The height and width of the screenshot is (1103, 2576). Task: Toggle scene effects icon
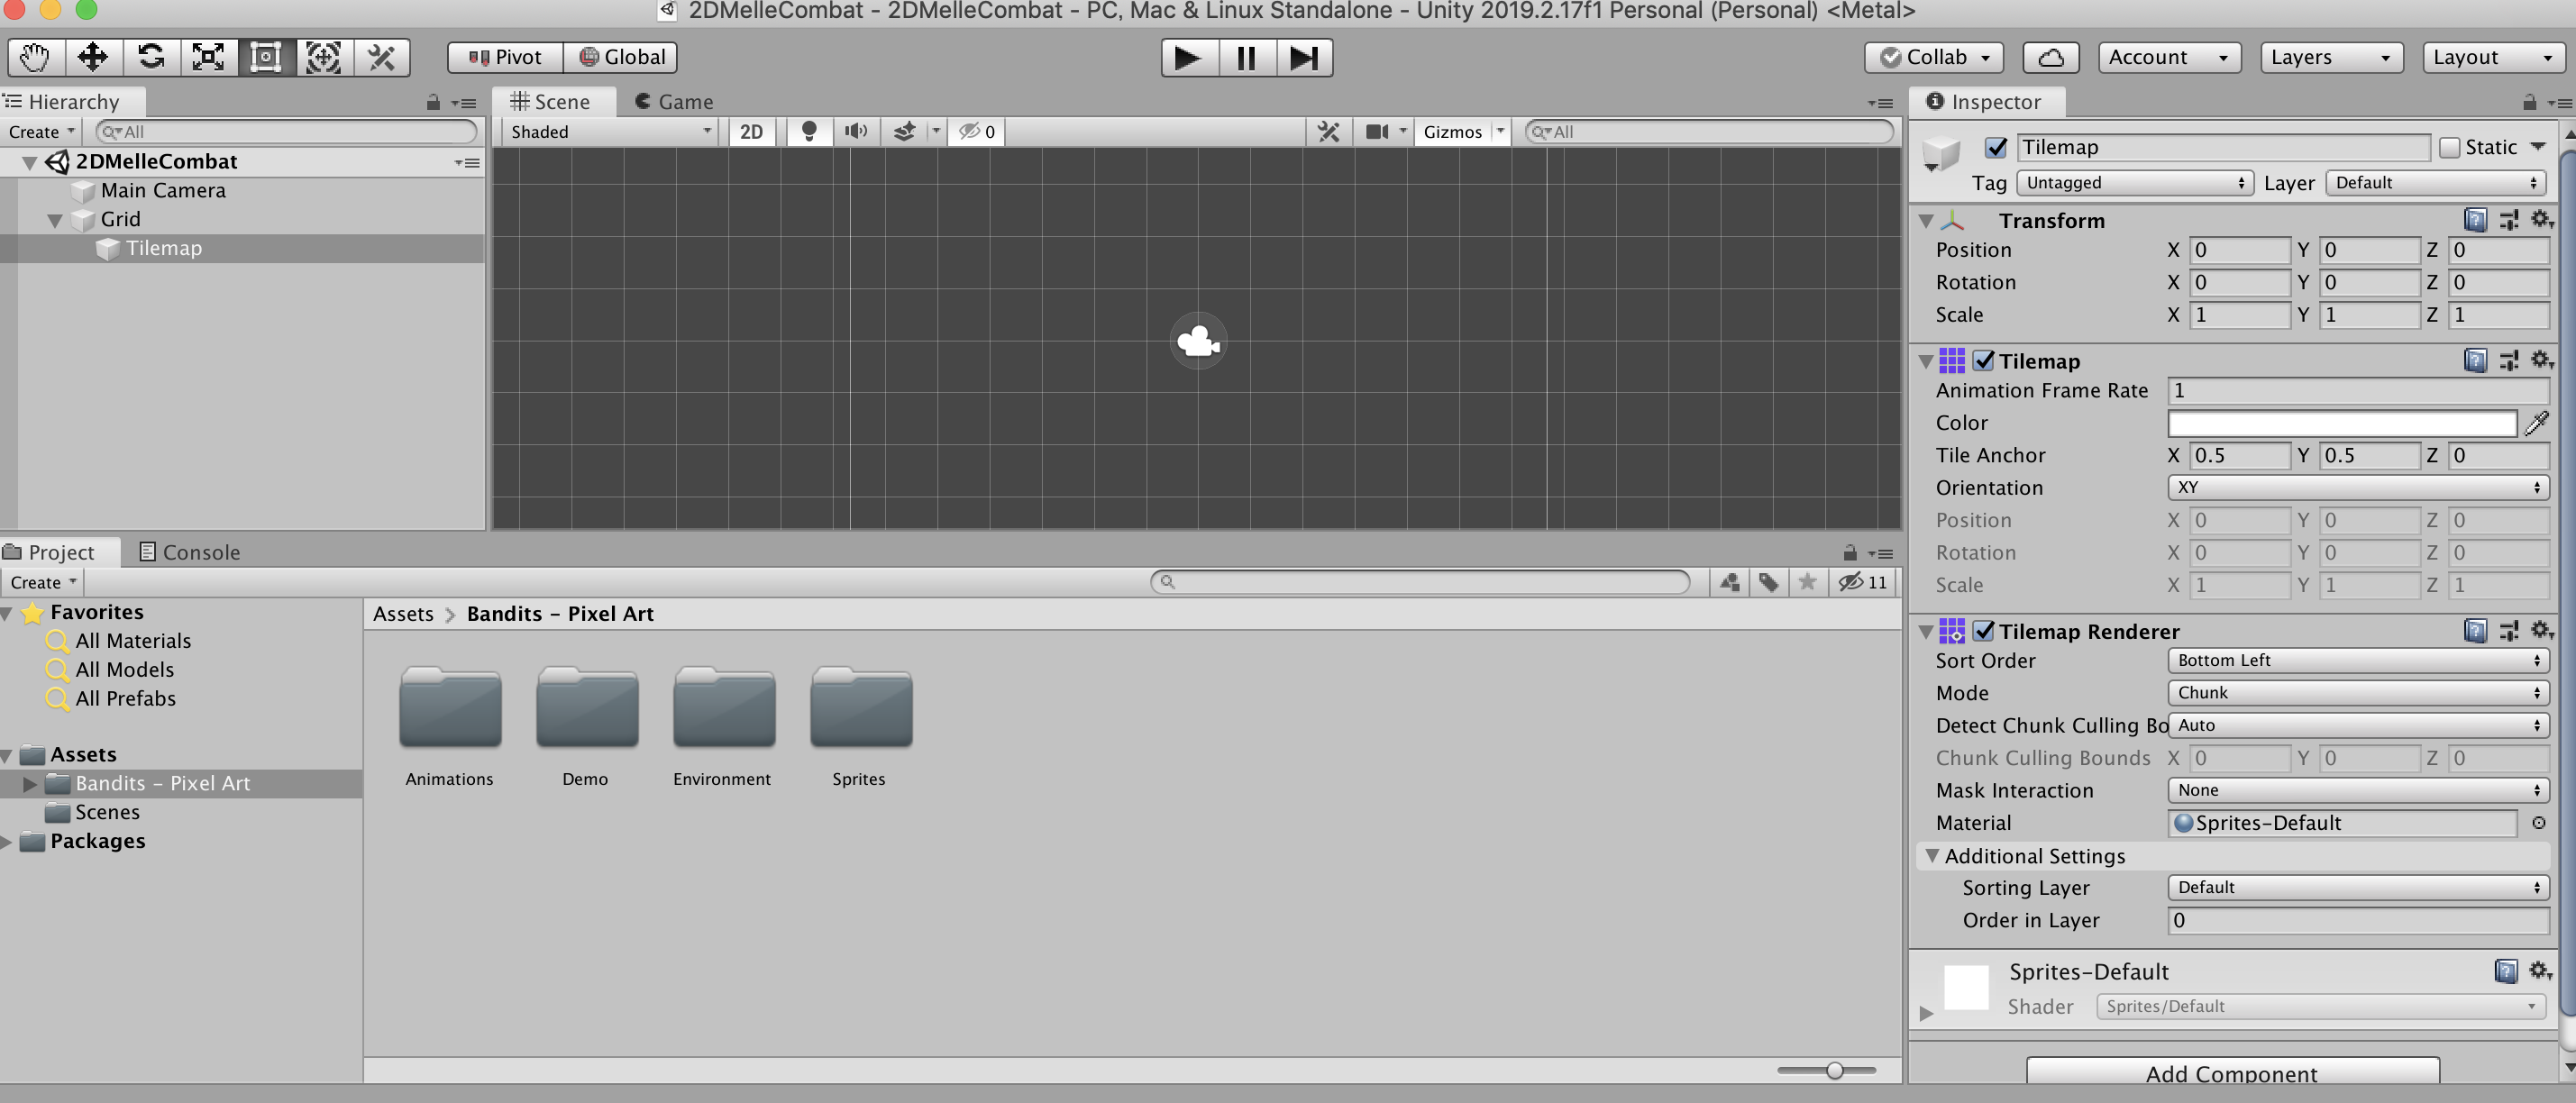tap(904, 131)
